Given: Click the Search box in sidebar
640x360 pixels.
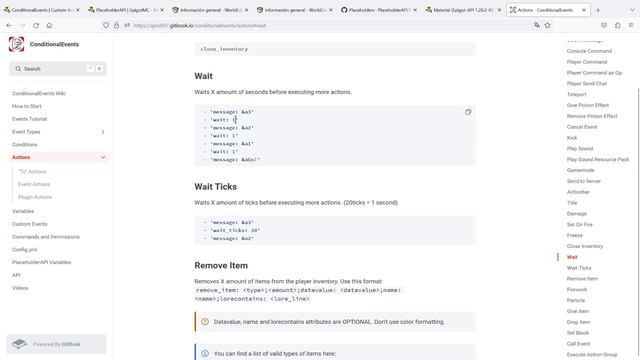Looking at the screenshot, I should coord(58,69).
